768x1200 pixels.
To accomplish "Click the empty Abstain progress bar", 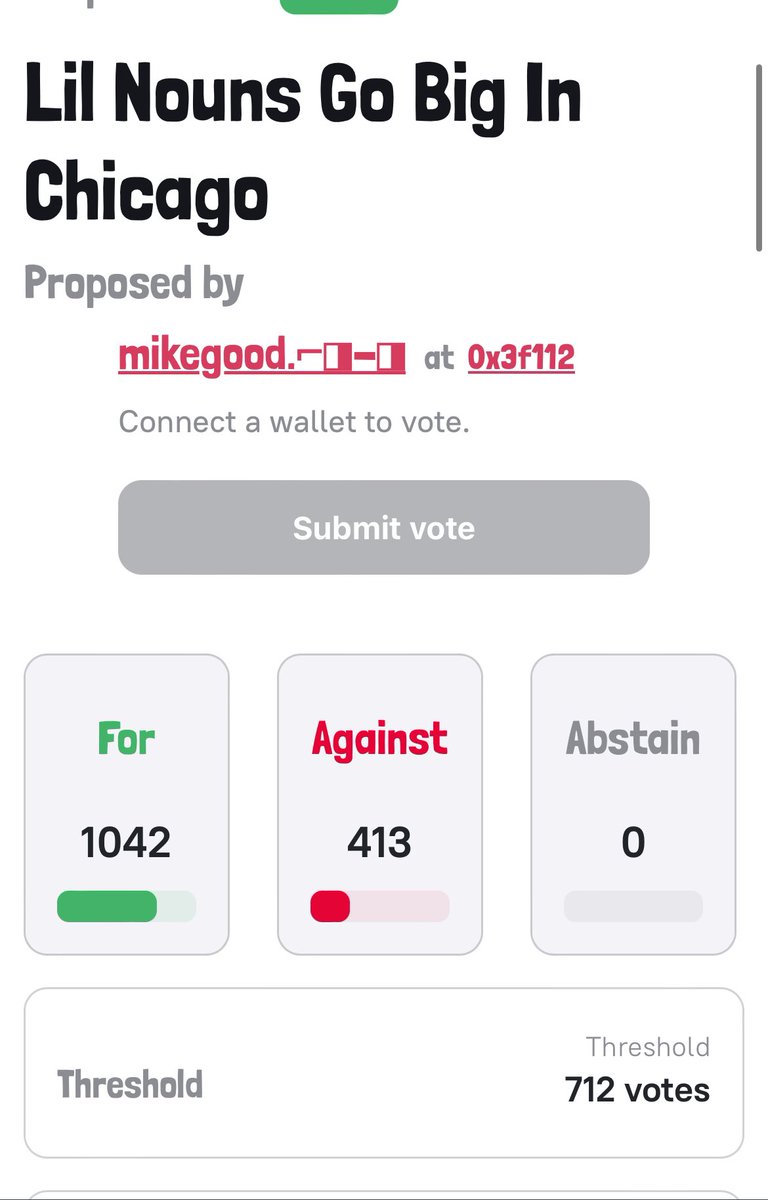I will tap(633, 906).
